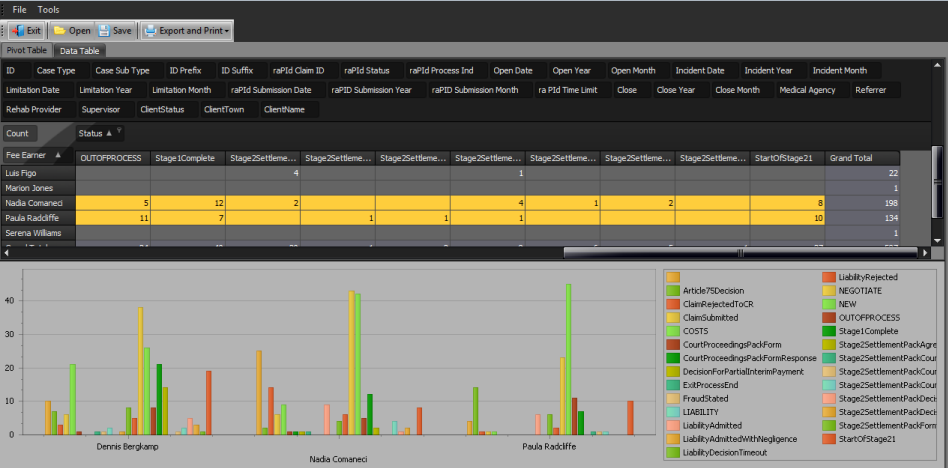Viewport: 948px width, 468px height.
Task: Click the Save disk icon
Action: (x=104, y=31)
